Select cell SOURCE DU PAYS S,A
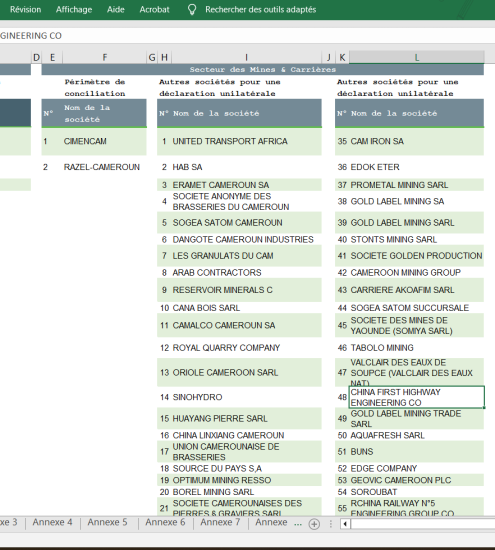This screenshot has width=495, height=550. (x=247, y=469)
